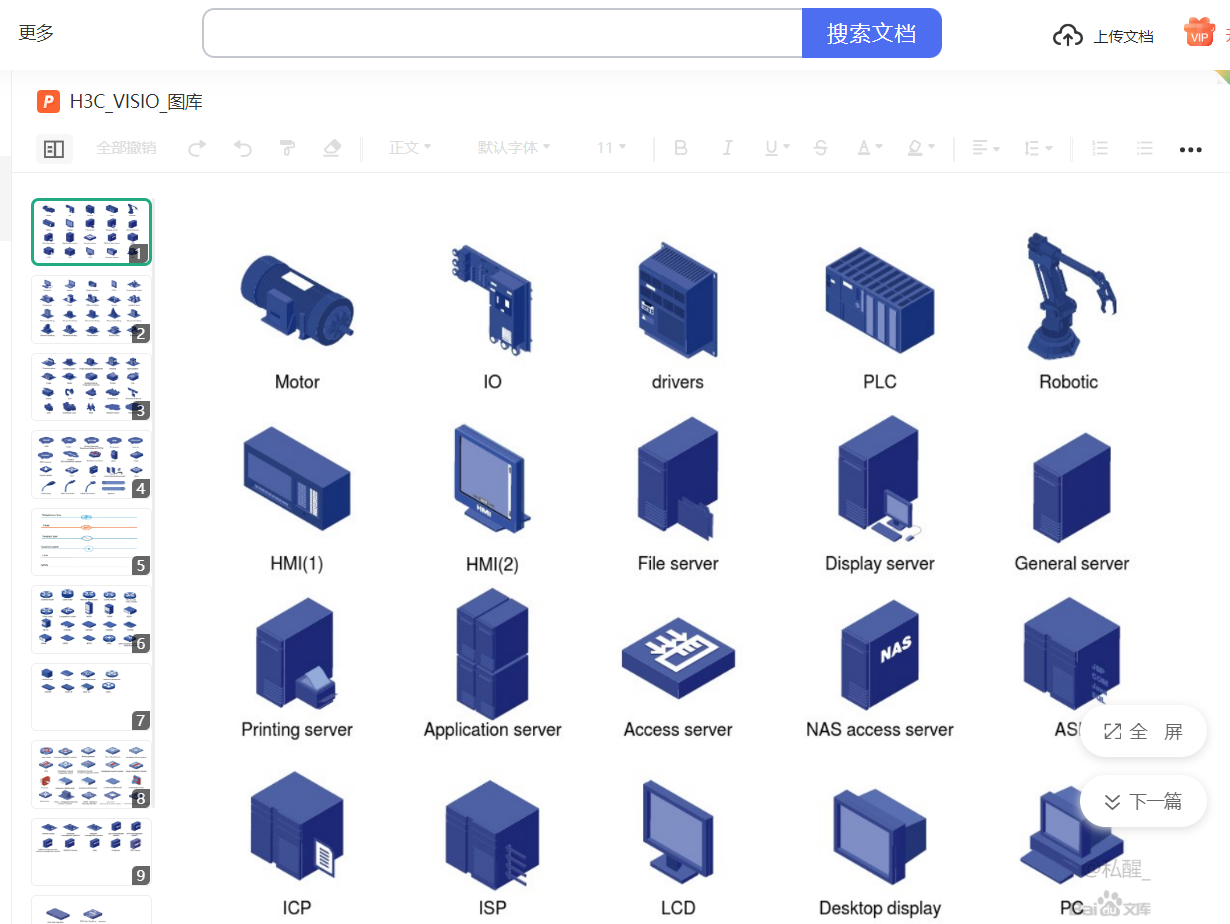The image size is (1230, 924).
Task: Open the 正文 paragraph style dropdown
Action: point(410,148)
